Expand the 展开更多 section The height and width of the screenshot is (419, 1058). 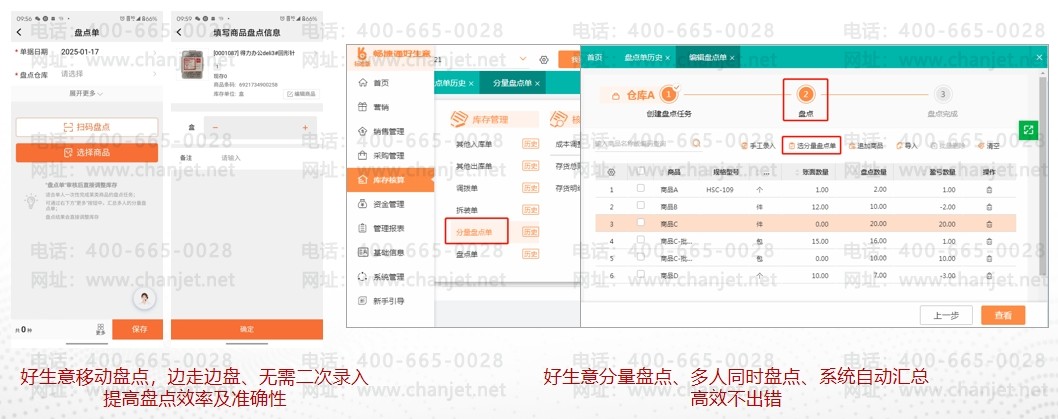click(x=87, y=93)
